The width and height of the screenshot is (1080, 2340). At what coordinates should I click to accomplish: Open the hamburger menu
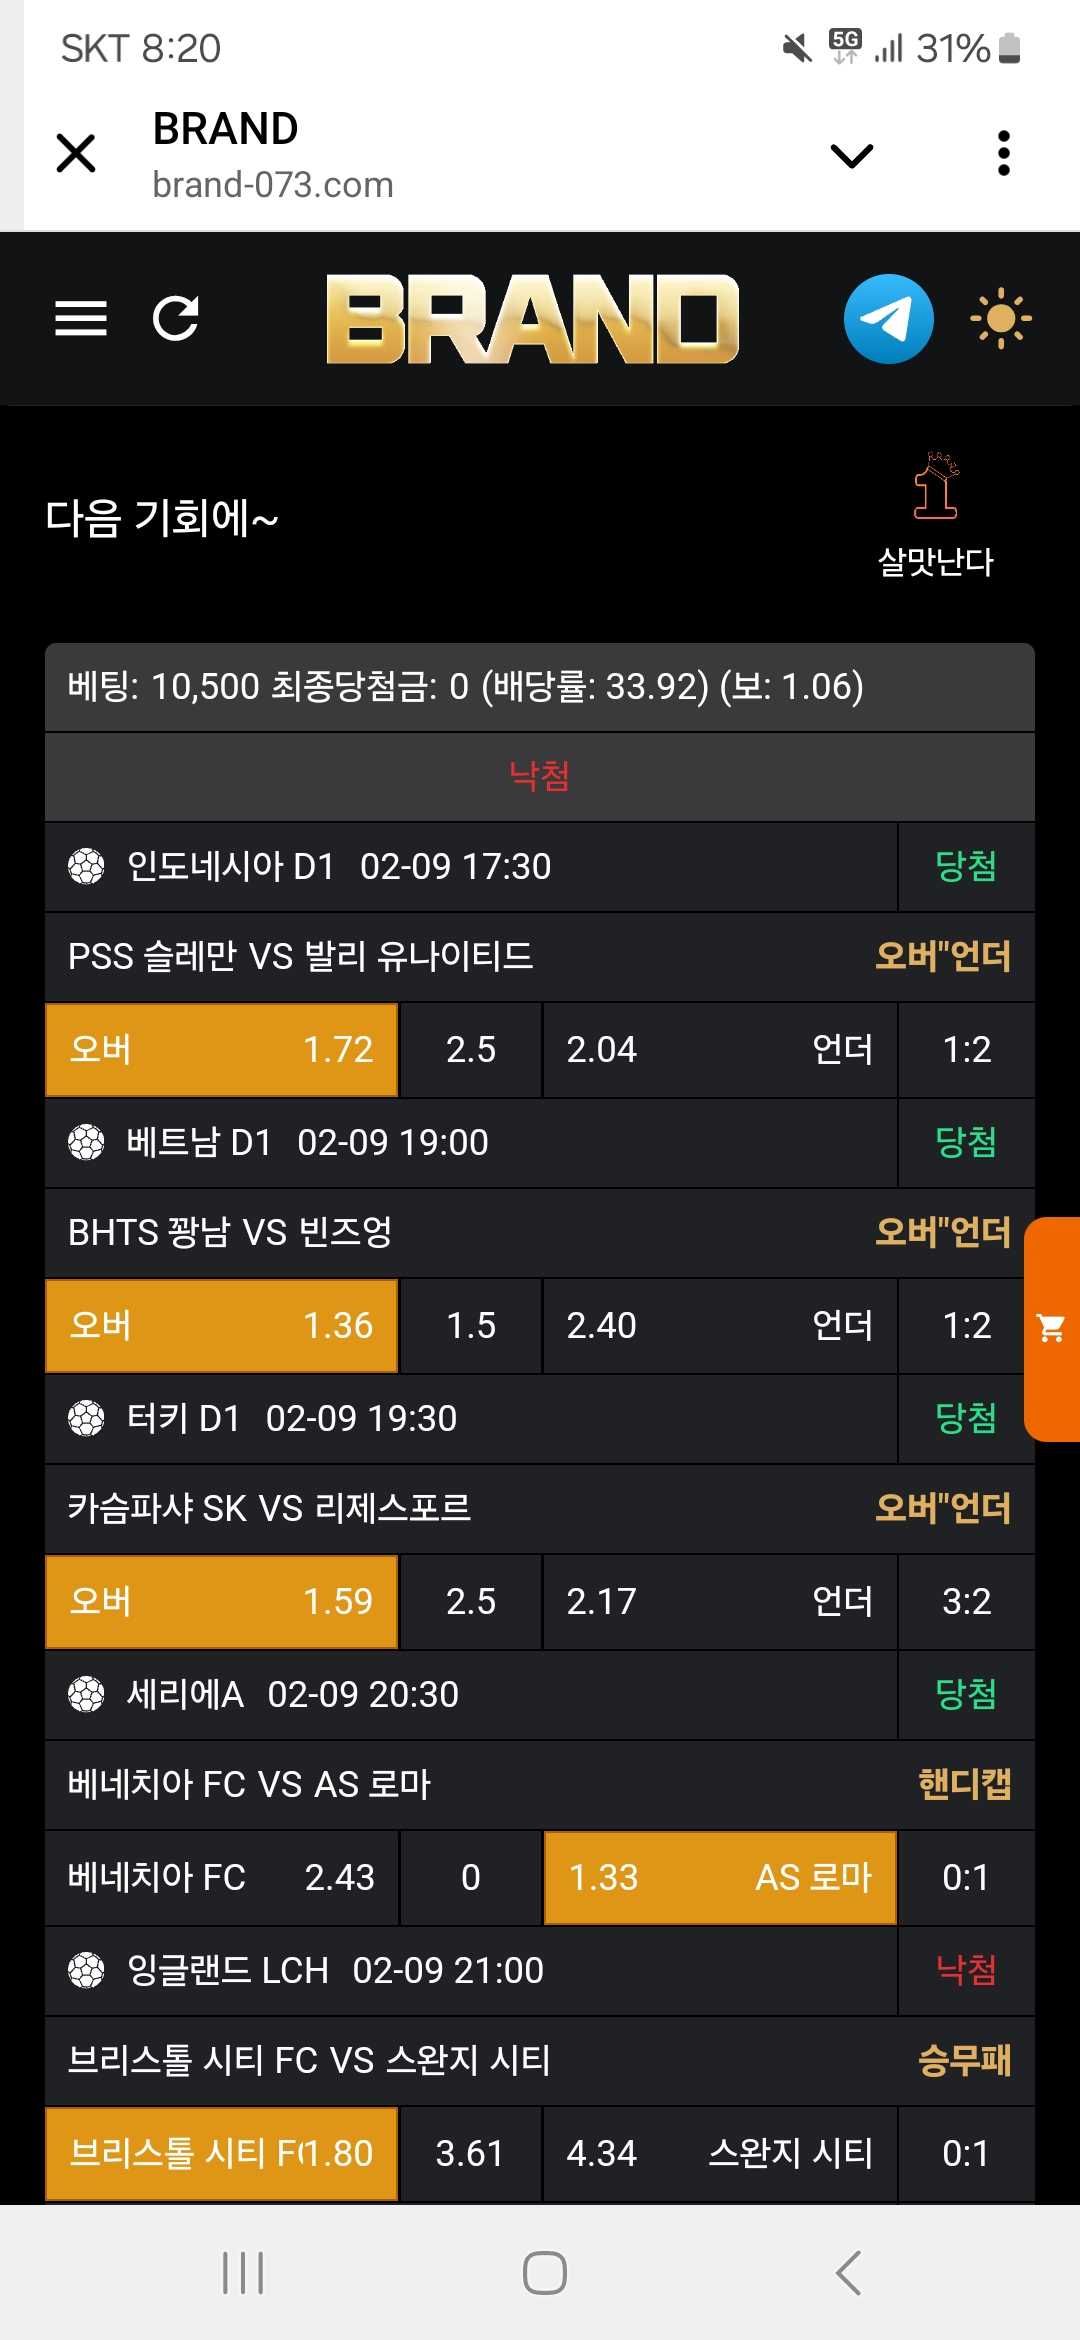pyautogui.click(x=81, y=319)
